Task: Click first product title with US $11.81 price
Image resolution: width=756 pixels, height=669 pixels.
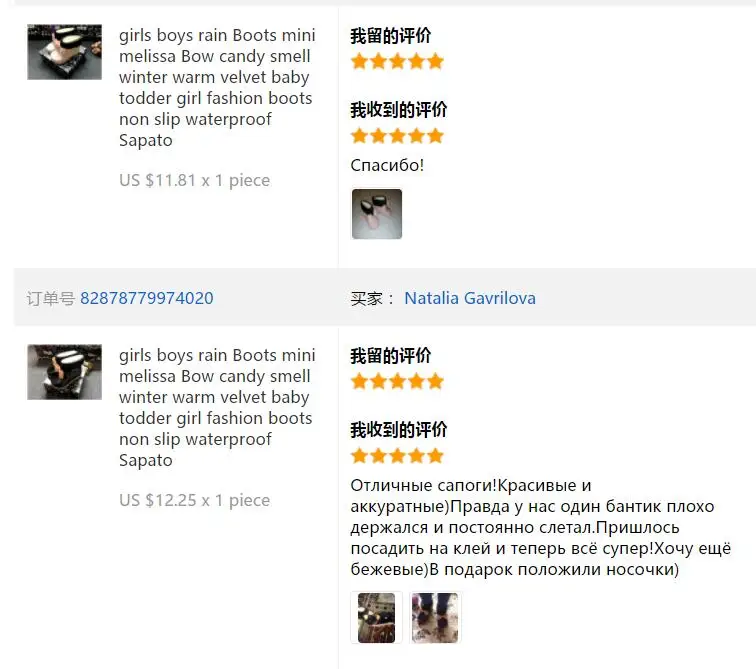Action: tap(217, 88)
